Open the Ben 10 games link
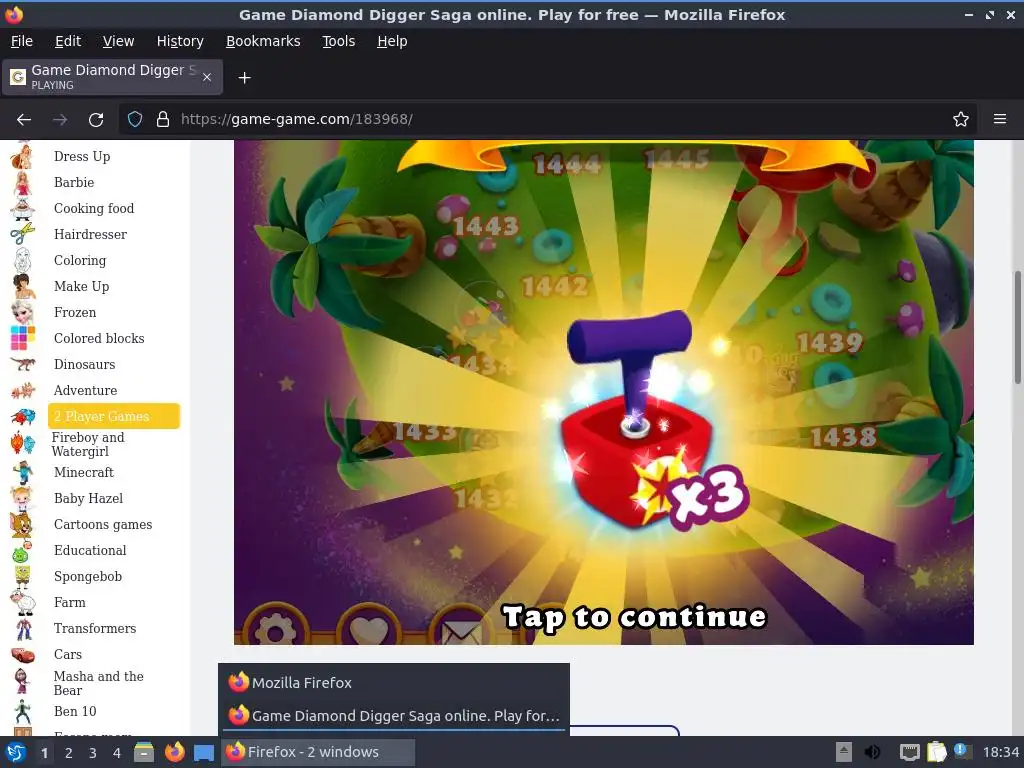This screenshot has width=1024, height=768. tap(74, 712)
